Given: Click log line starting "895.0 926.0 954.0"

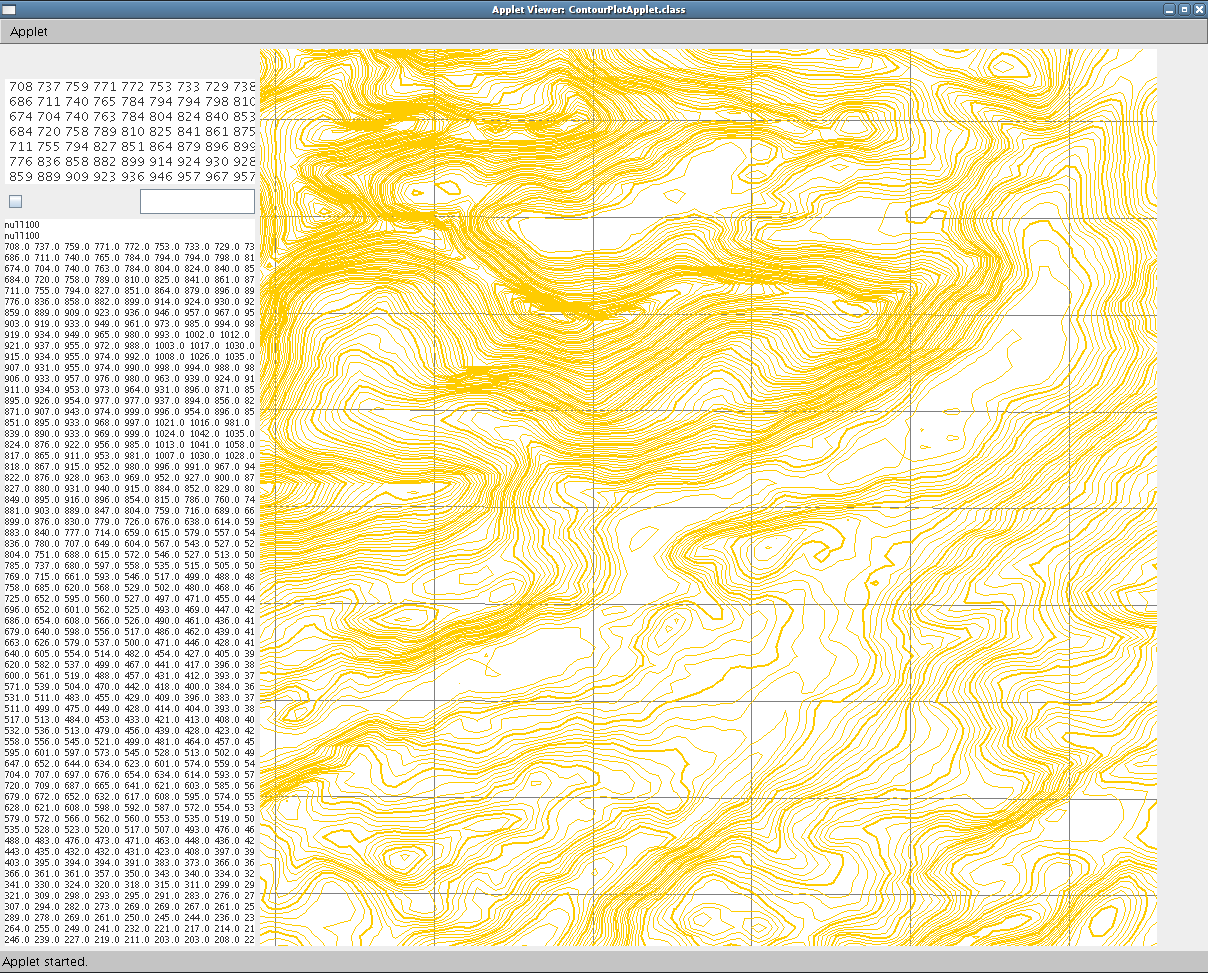Looking at the screenshot, I should click(129, 400).
